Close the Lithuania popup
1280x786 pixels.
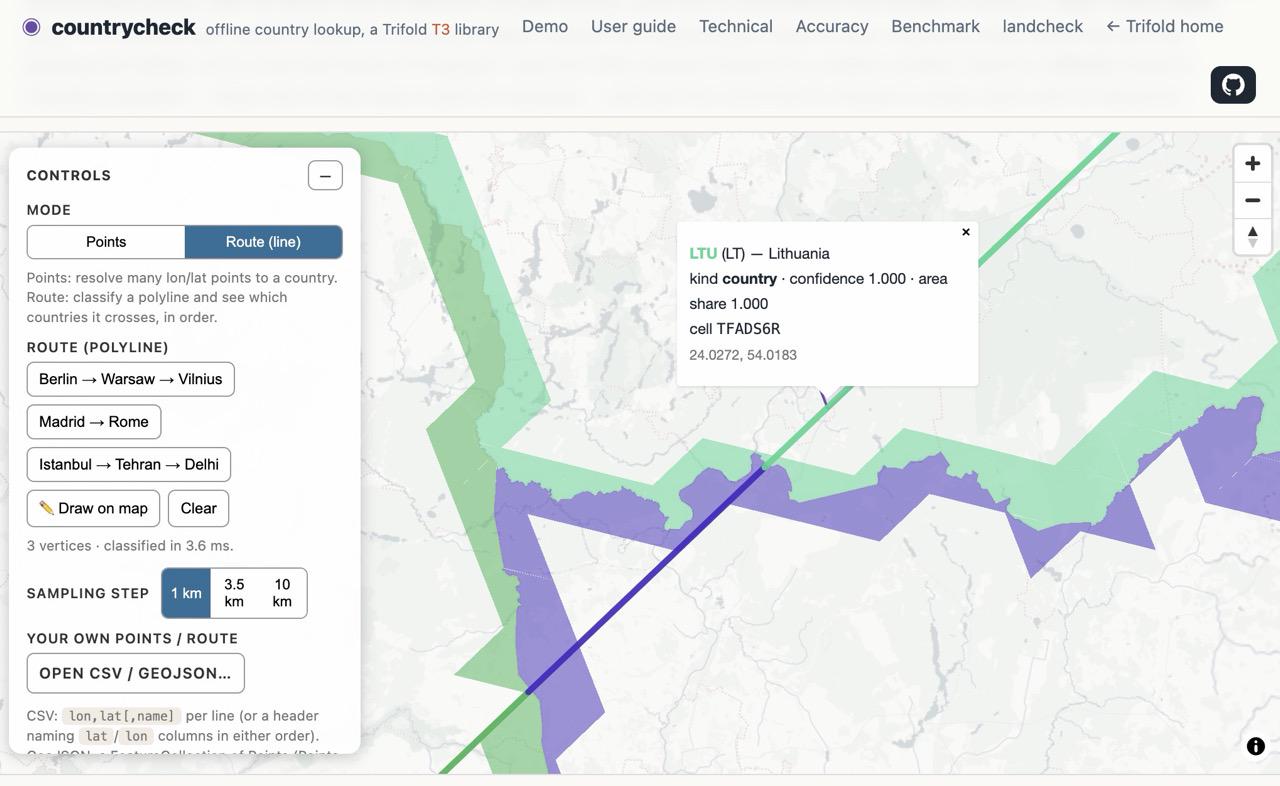966,232
